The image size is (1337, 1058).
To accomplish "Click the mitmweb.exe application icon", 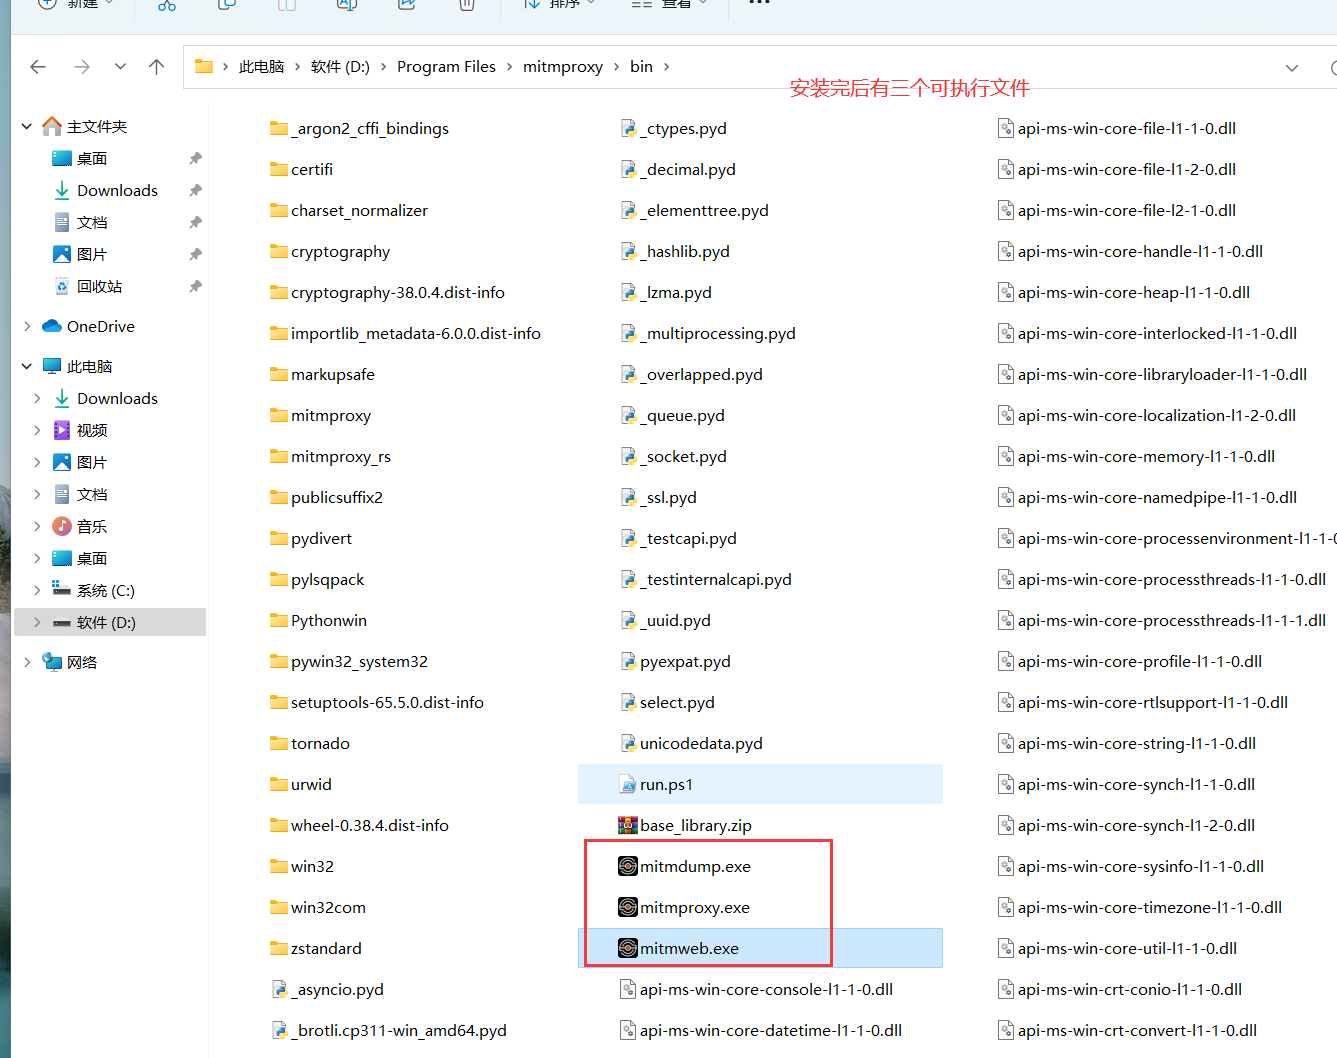I will [x=628, y=948].
